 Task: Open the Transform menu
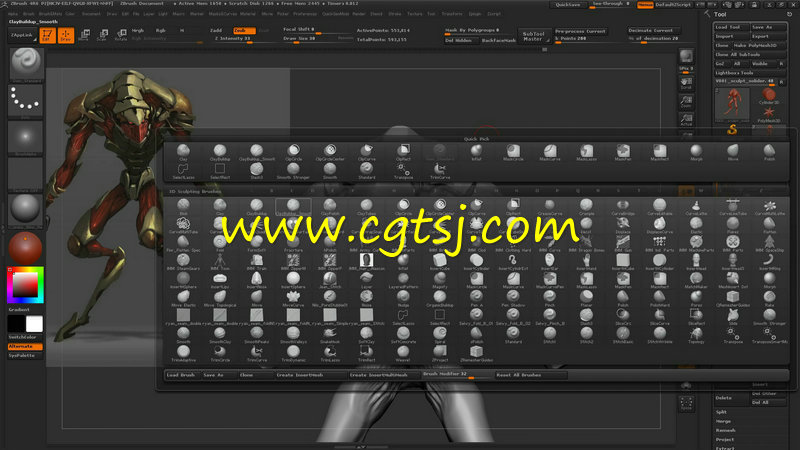click(452, 14)
